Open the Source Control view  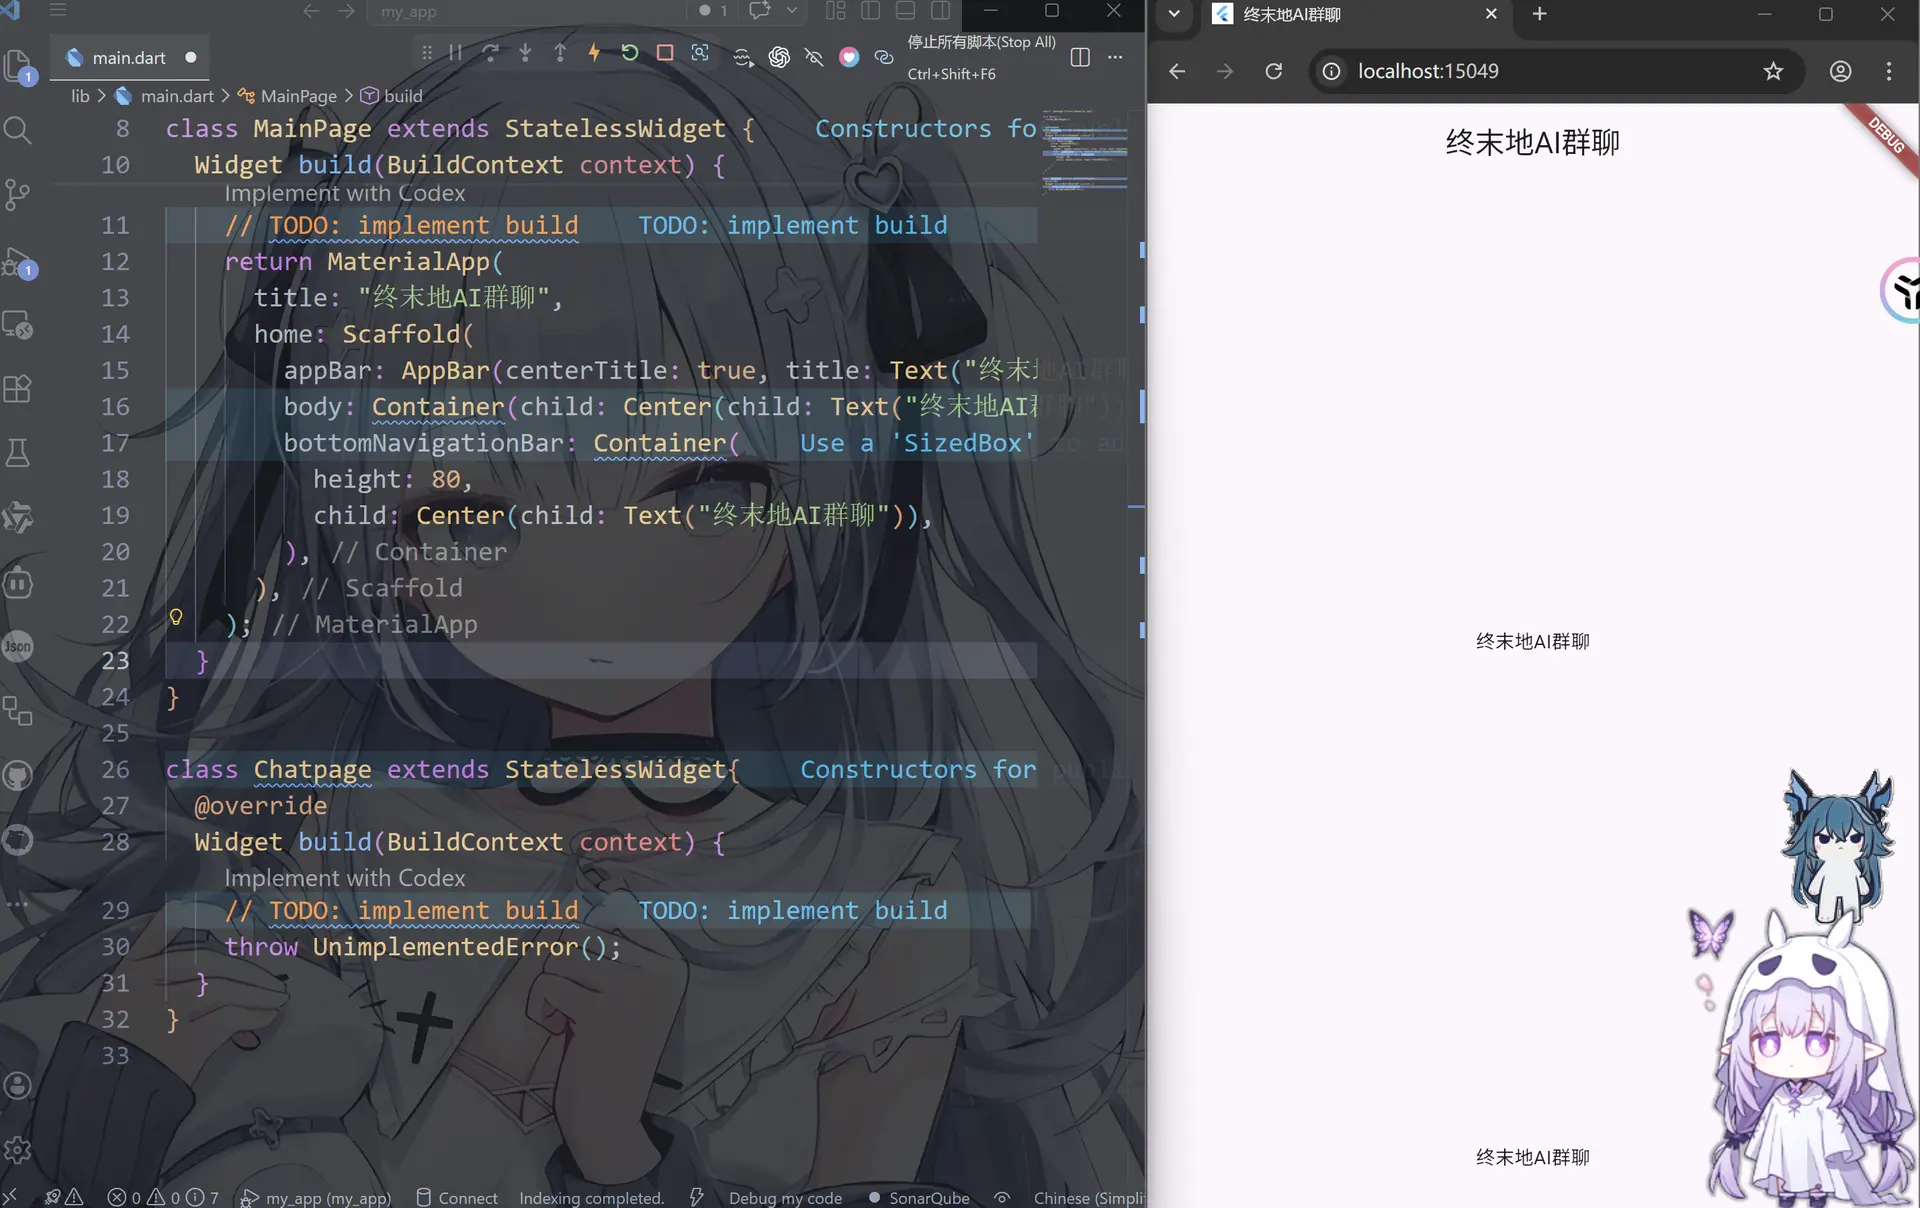[x=18, y=194]
